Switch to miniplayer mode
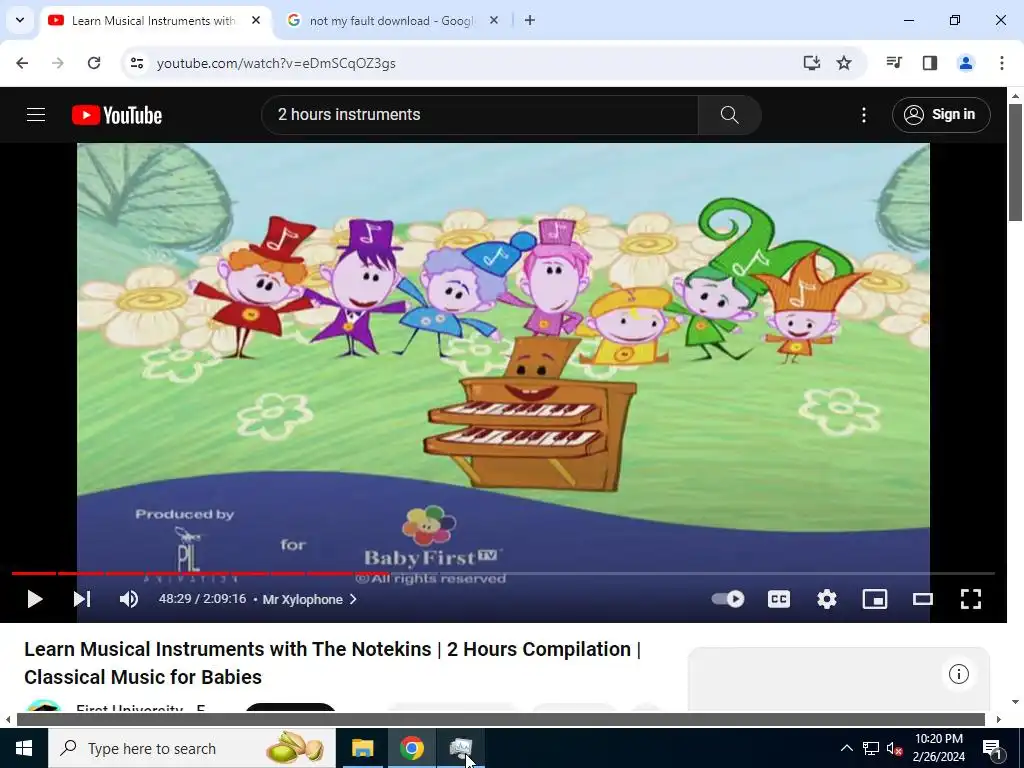 click(x=874, y=599)
